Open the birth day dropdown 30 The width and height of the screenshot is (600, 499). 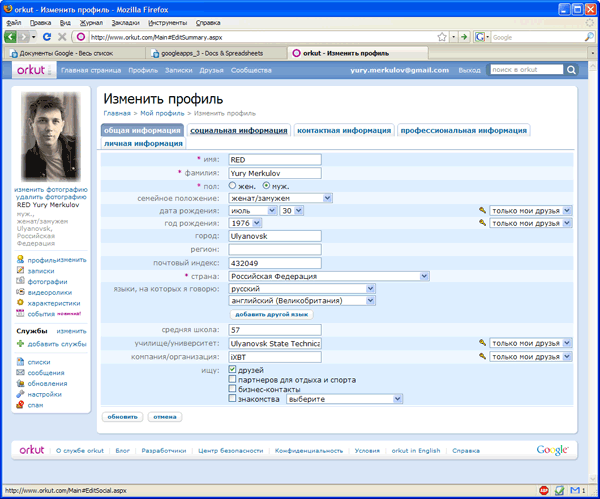pyautogui.click(x=292, y=210)
